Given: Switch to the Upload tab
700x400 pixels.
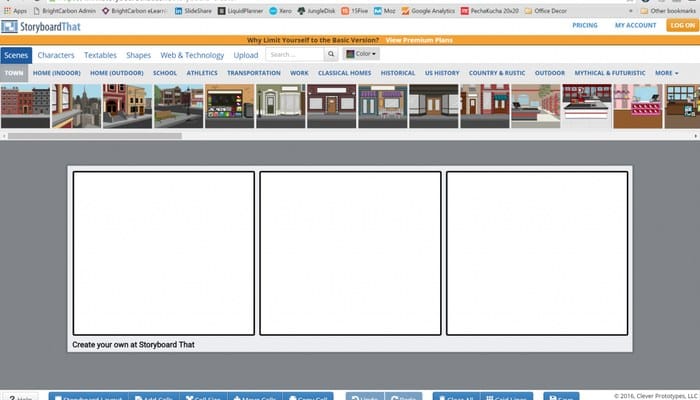Looking at the screenshot, I should pyautogui.click(x=246, y=55).
